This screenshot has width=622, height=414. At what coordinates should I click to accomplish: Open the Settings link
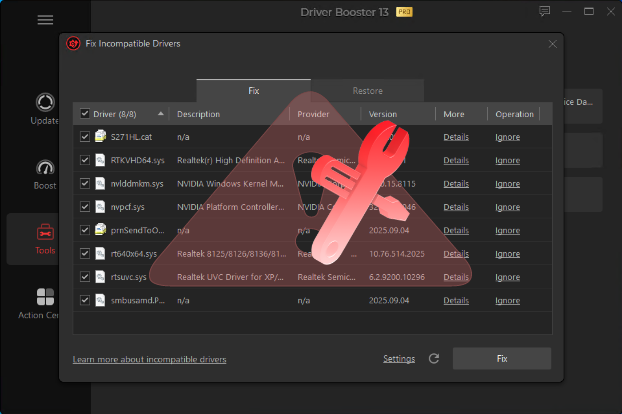point(399,359)
